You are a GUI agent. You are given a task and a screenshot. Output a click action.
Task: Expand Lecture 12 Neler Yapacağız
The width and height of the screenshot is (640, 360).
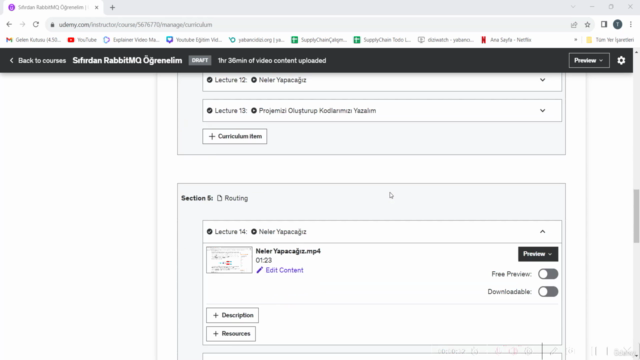pyautogui.click(x=542, y=80)
